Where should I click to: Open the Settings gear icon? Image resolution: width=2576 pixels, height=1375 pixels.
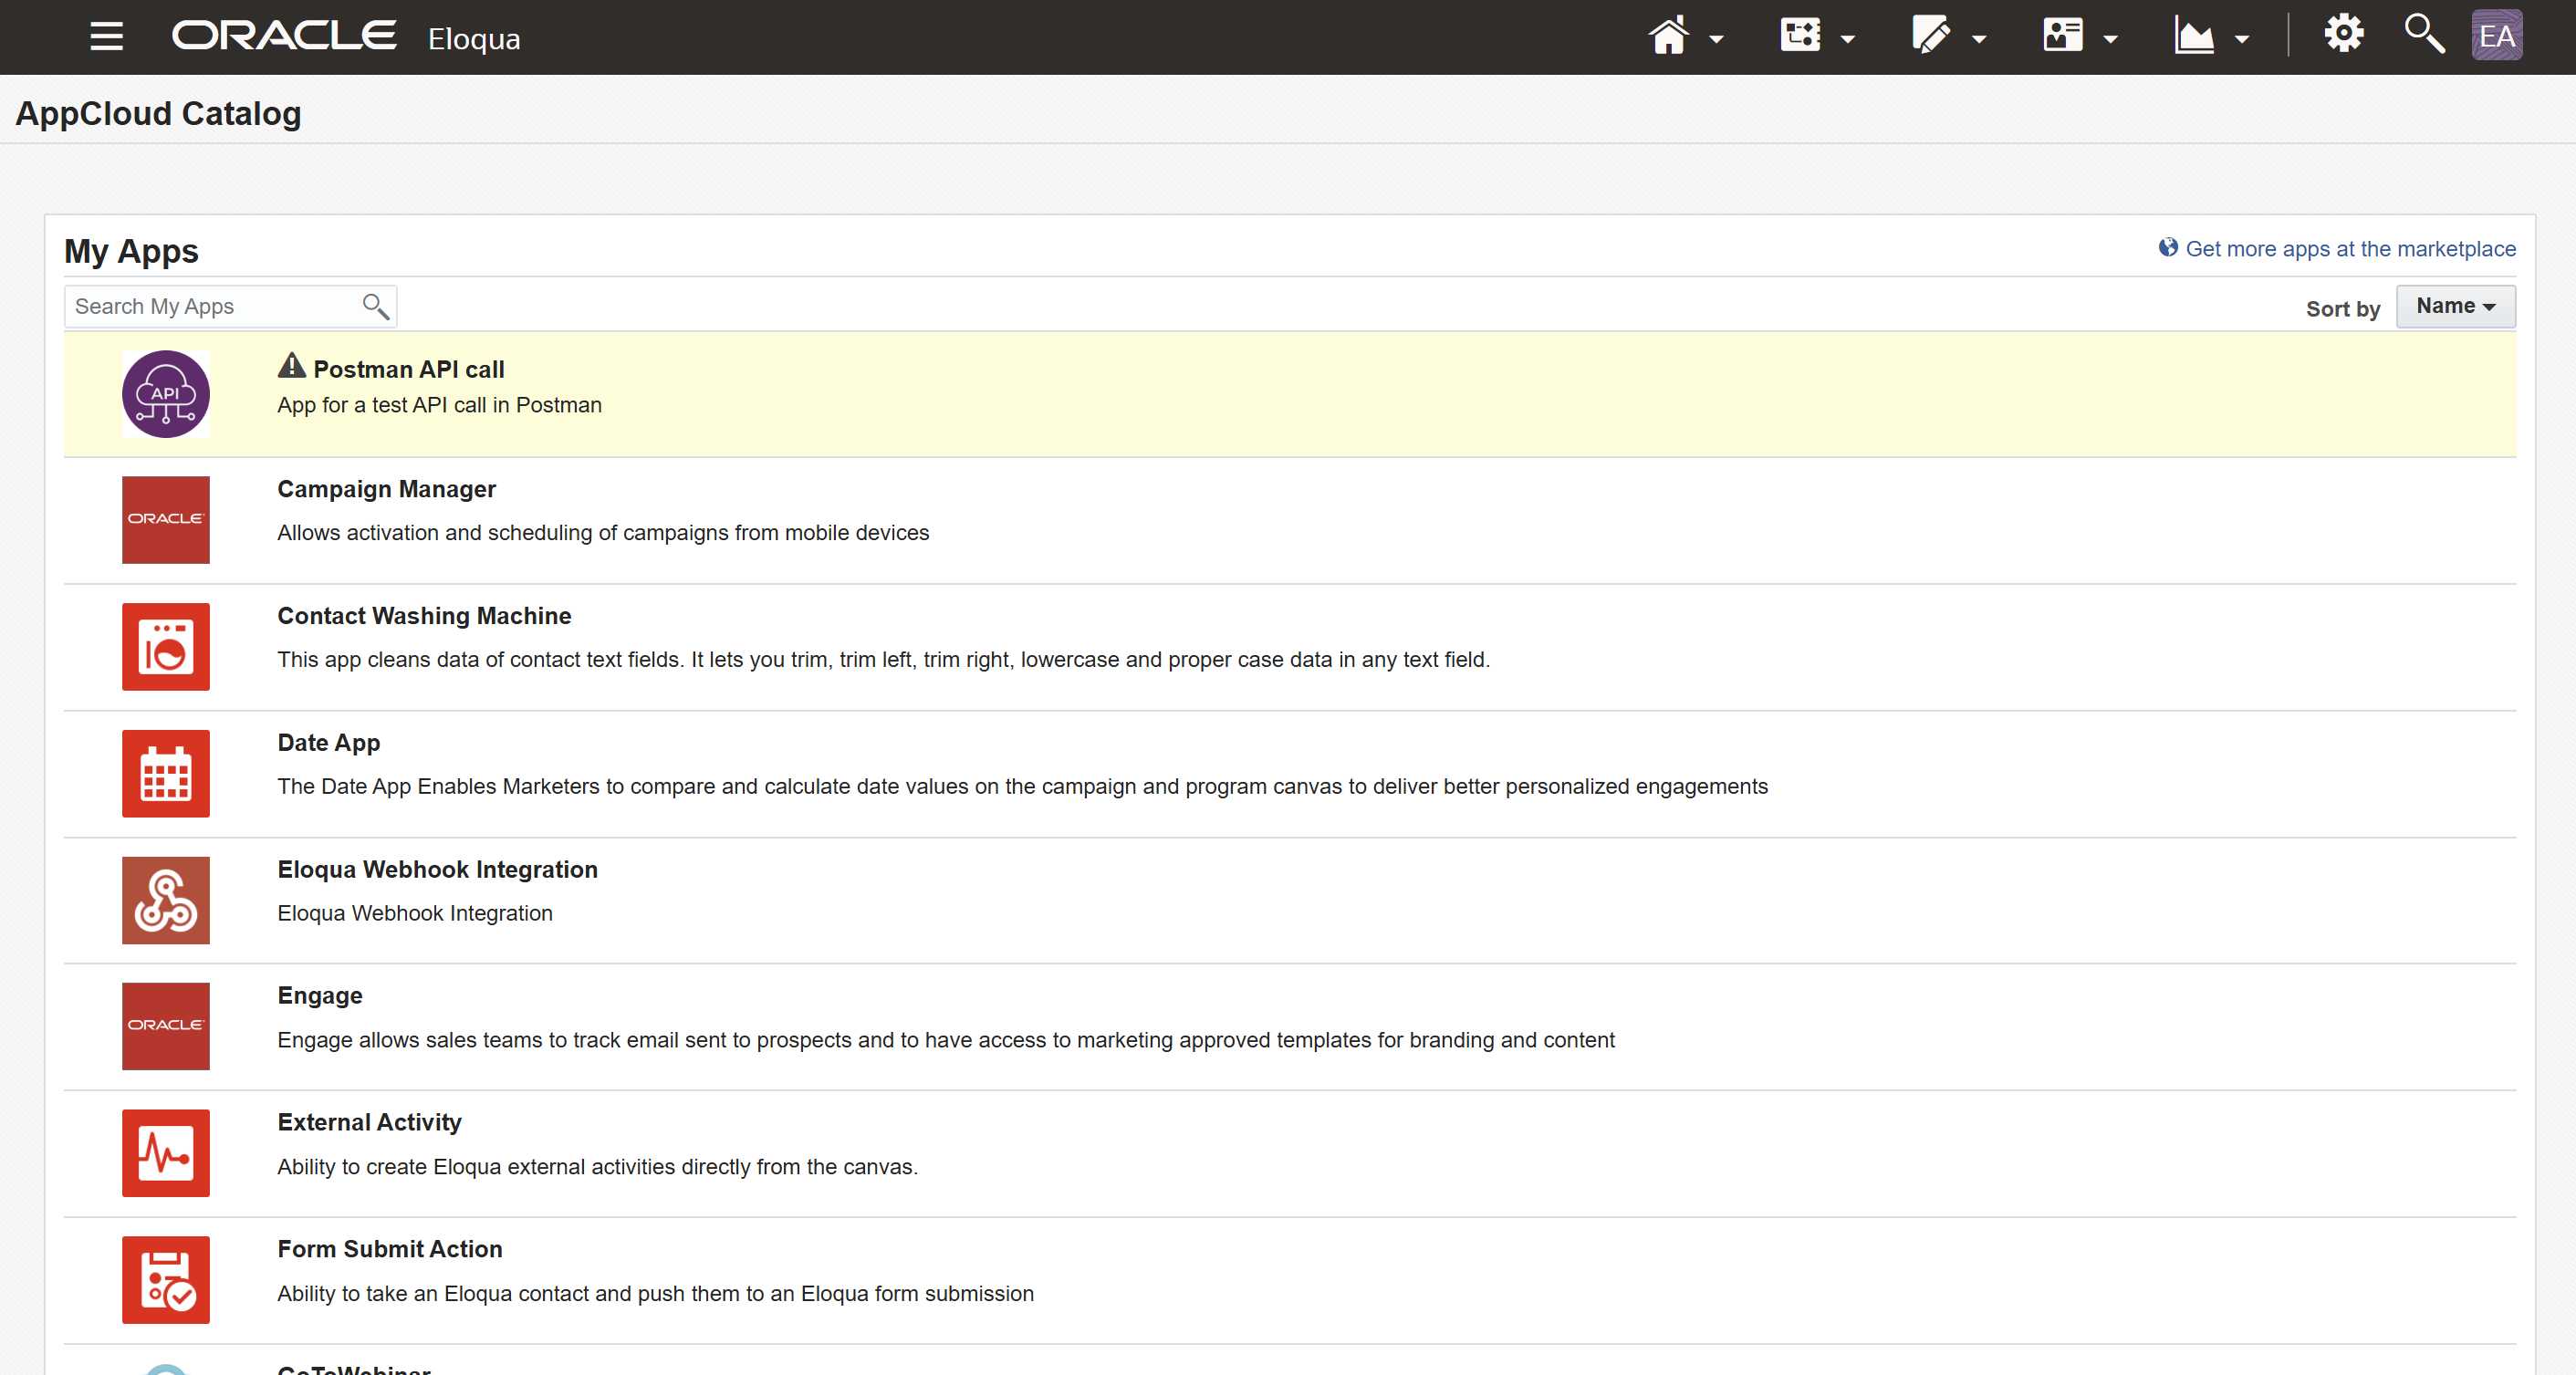click(x=2343, y=35)
